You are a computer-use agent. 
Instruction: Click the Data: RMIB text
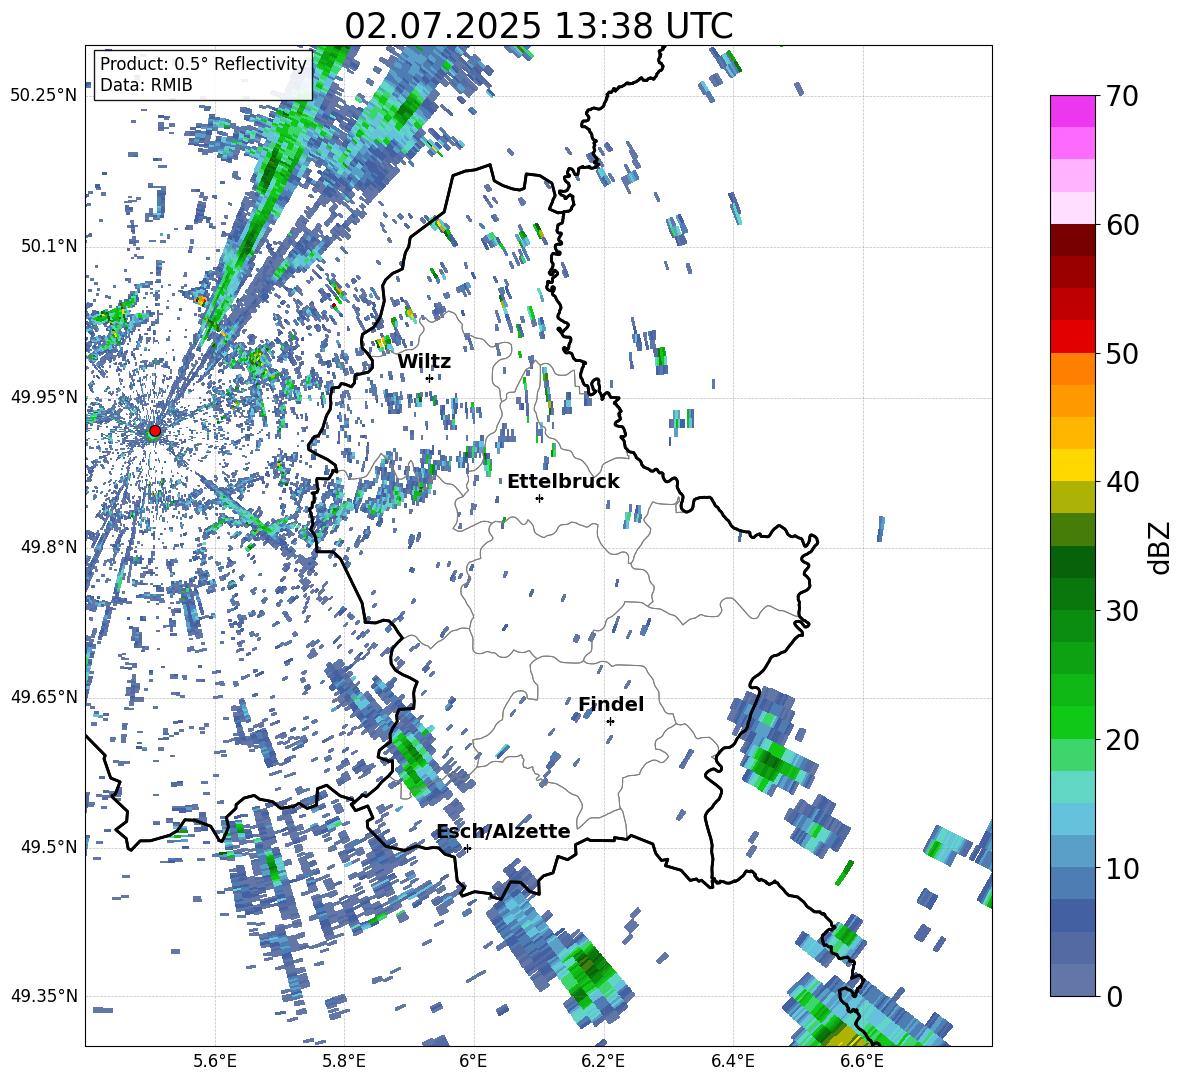pyautogui.click(x=146, y=85)
